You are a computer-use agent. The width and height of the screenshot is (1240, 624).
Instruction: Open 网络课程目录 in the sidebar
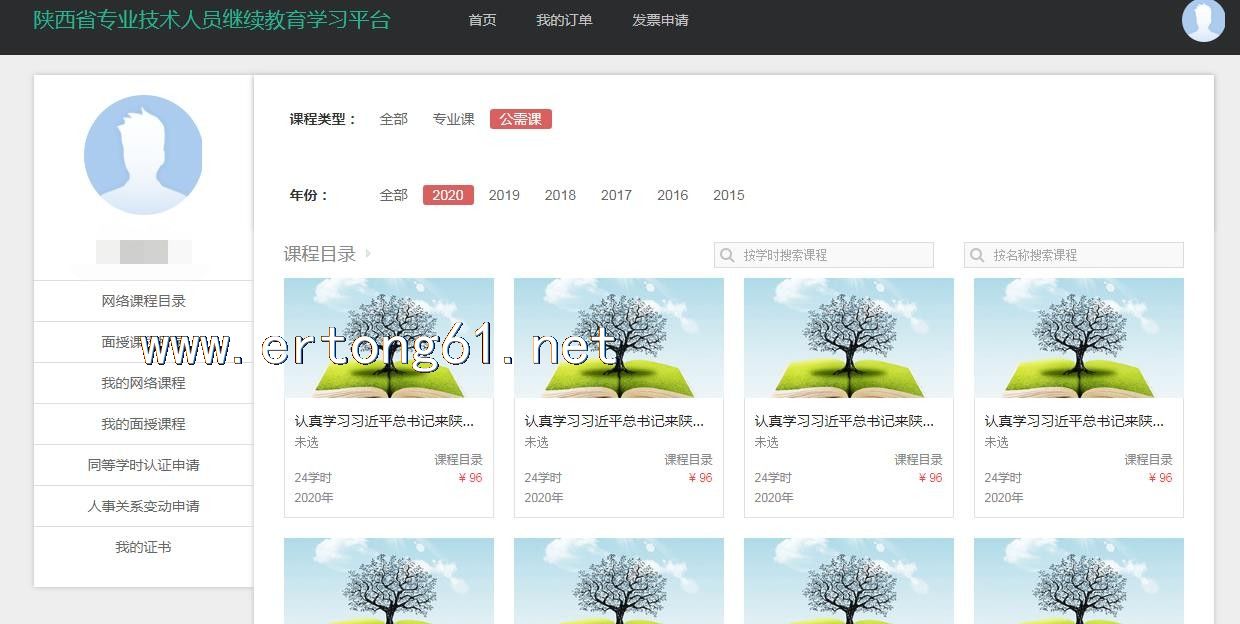143,301
